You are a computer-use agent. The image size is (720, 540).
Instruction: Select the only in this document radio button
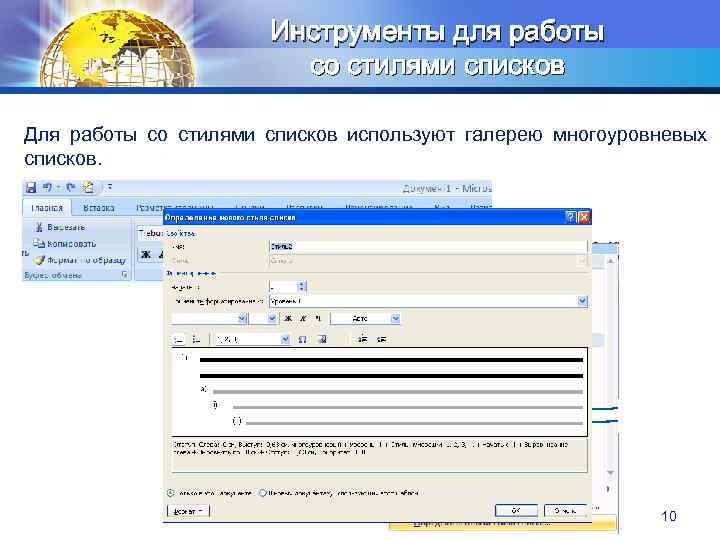171,493
